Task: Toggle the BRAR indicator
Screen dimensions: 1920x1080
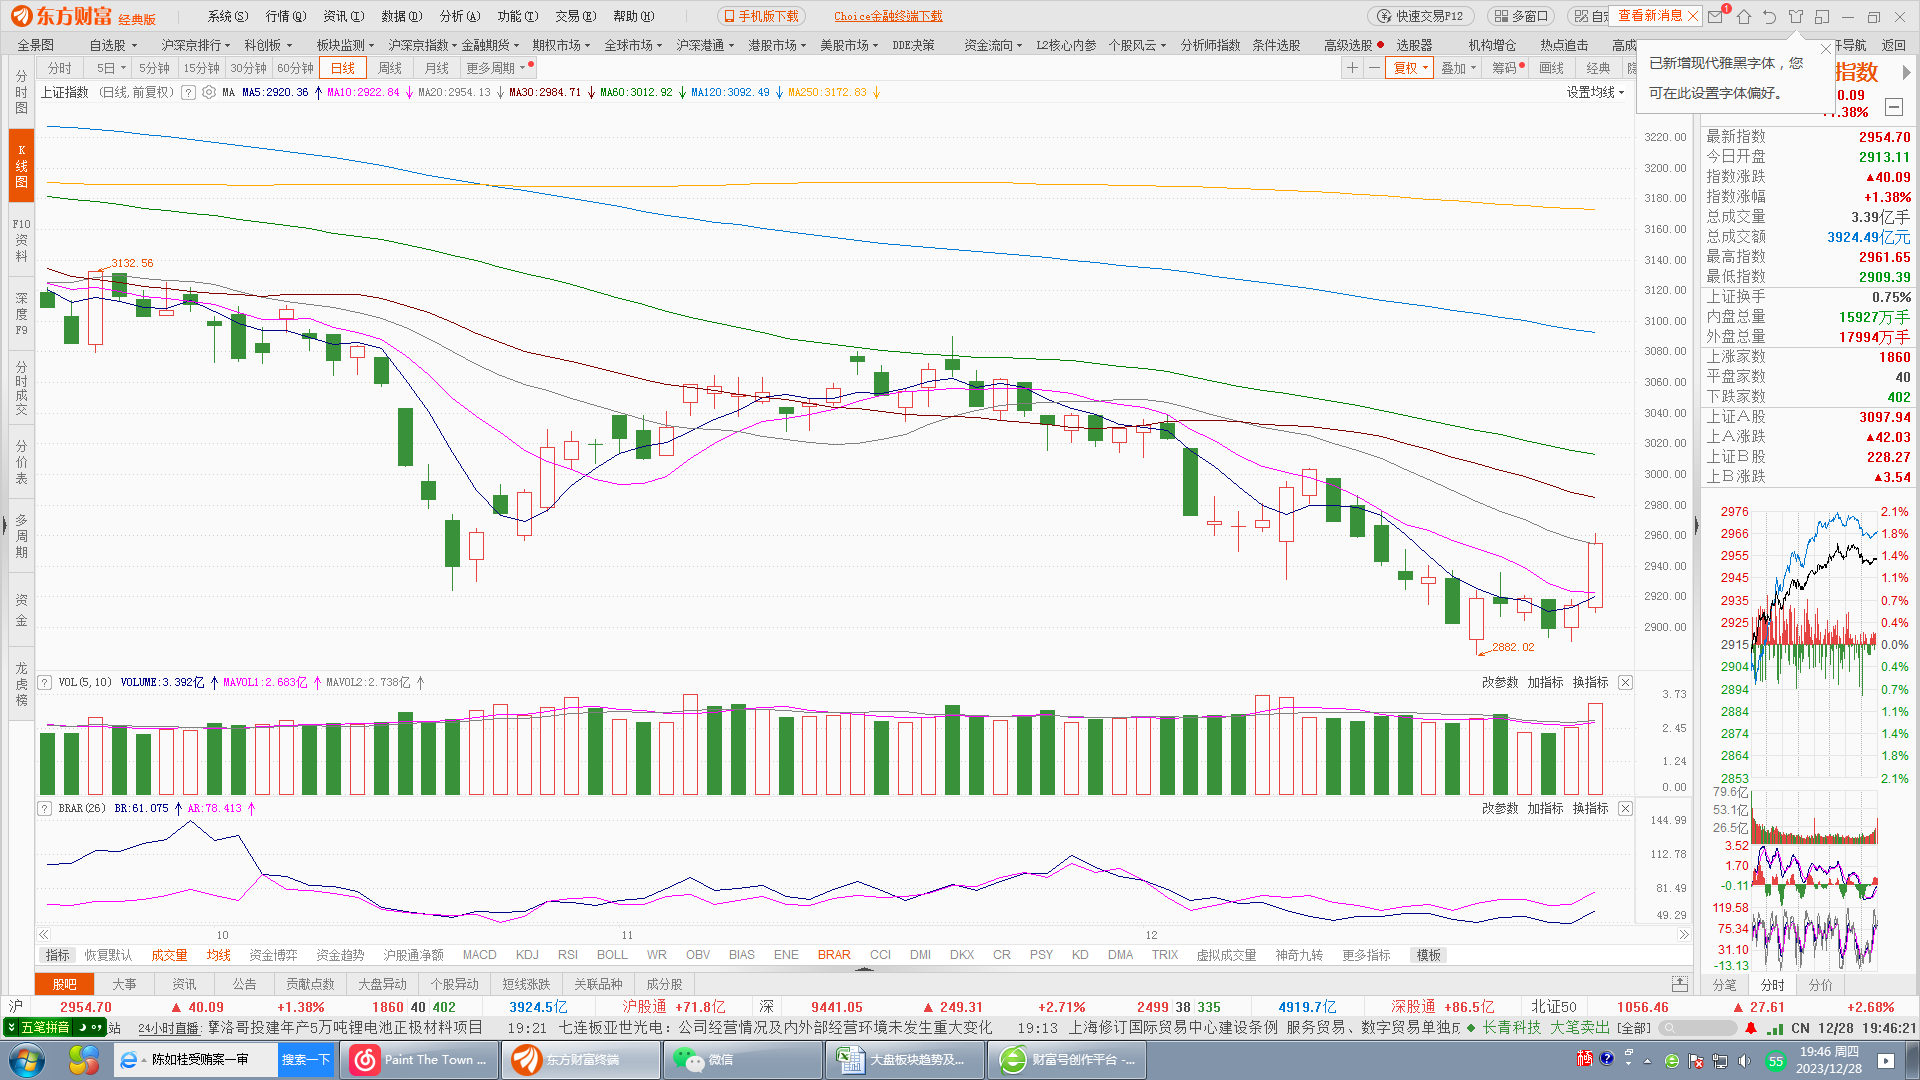Action: [x=834, y=955]
